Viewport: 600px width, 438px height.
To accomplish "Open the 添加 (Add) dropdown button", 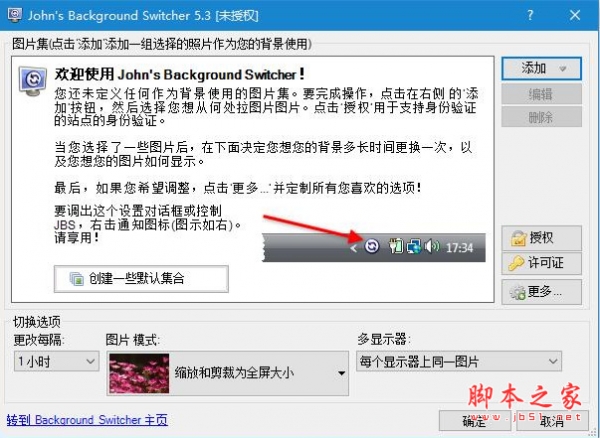I will [x=541, y=69].
